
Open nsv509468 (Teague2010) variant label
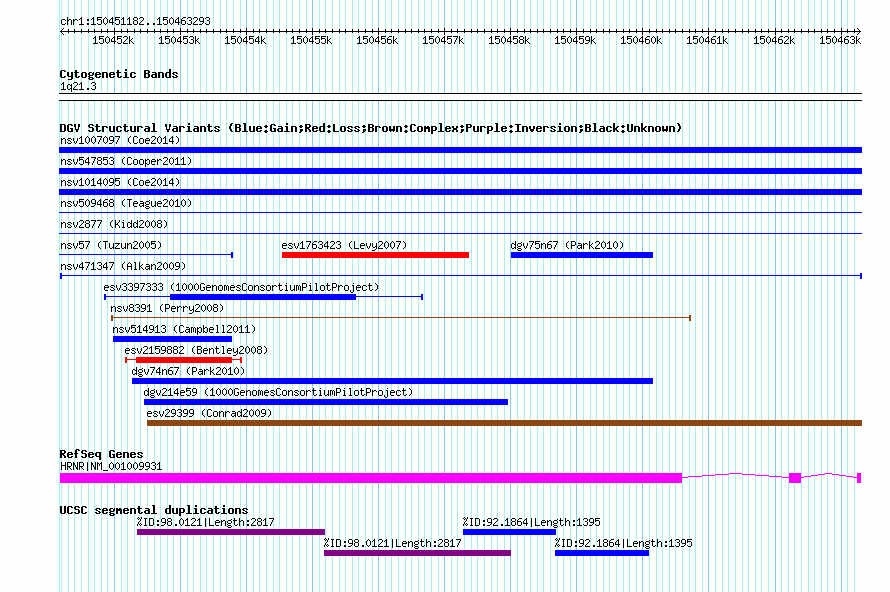click(126, 203)
